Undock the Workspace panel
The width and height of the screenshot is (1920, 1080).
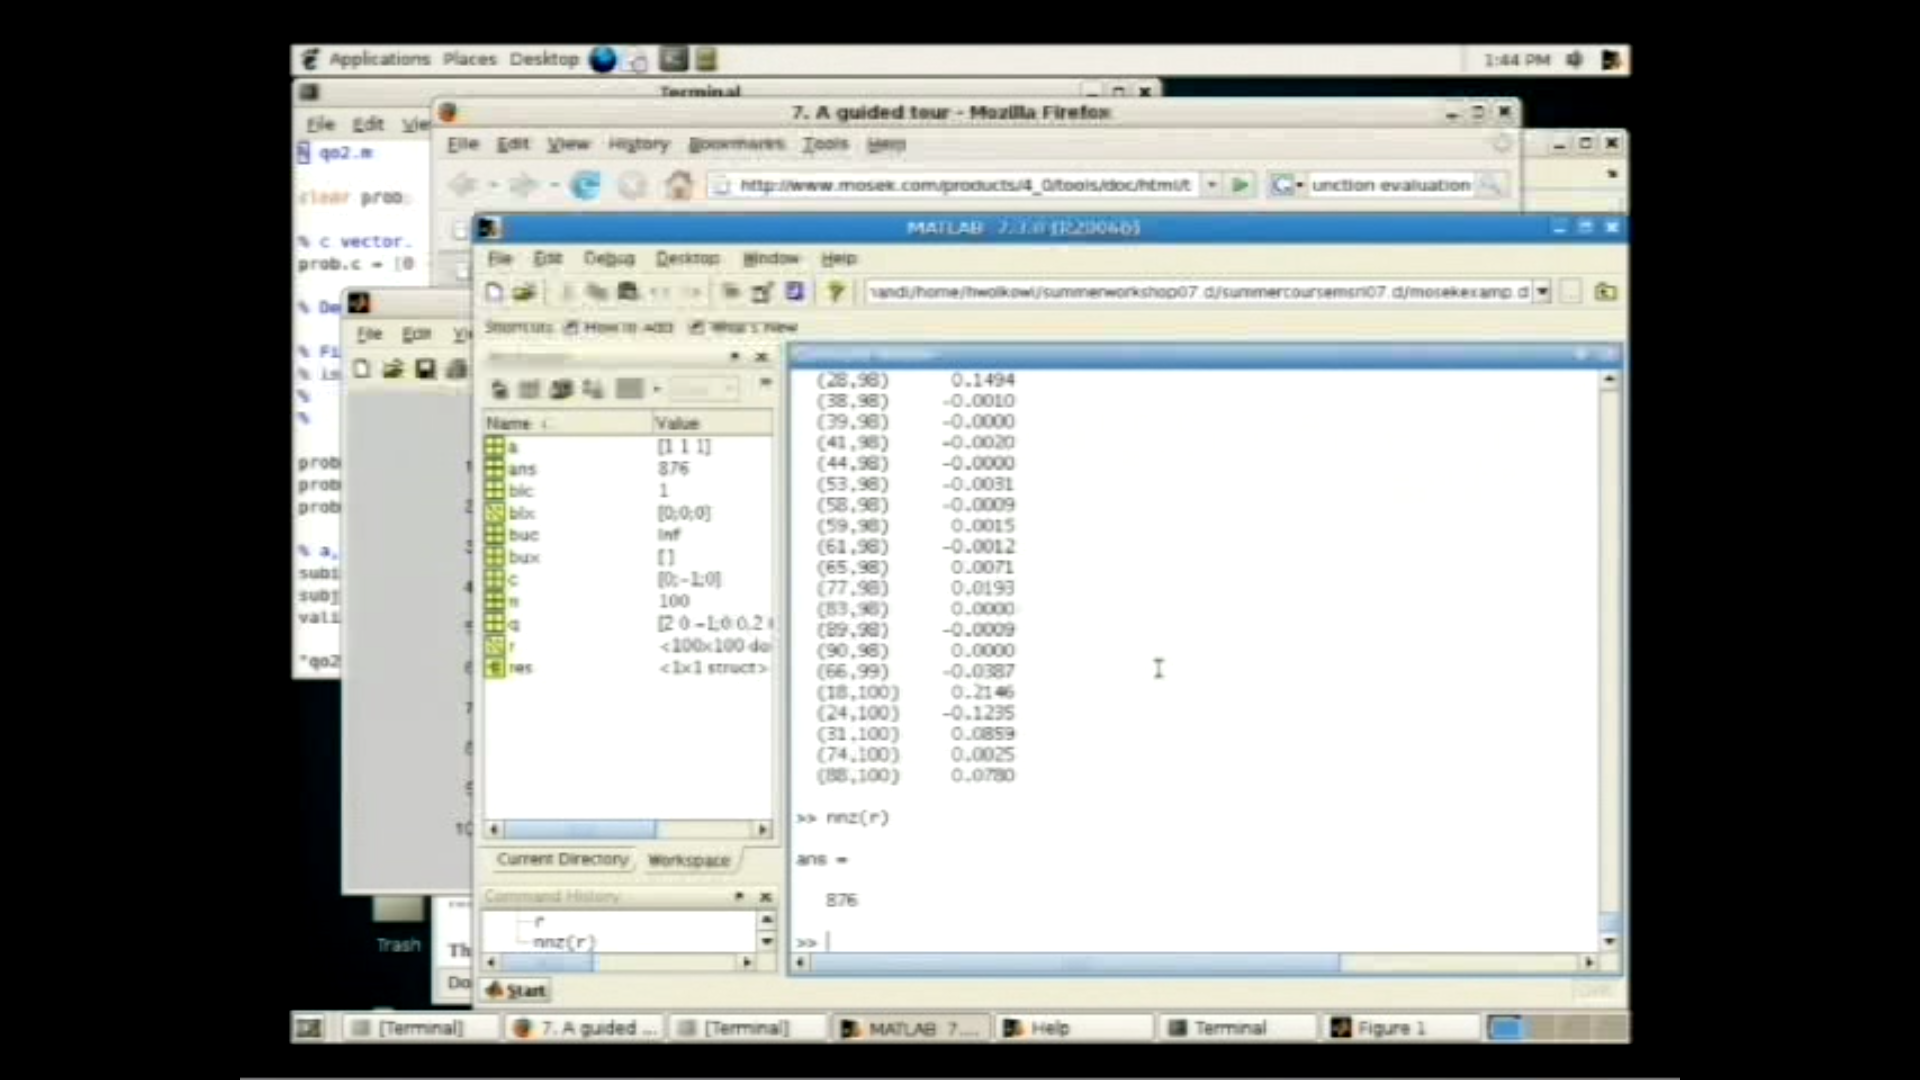(x=735, y=356)
